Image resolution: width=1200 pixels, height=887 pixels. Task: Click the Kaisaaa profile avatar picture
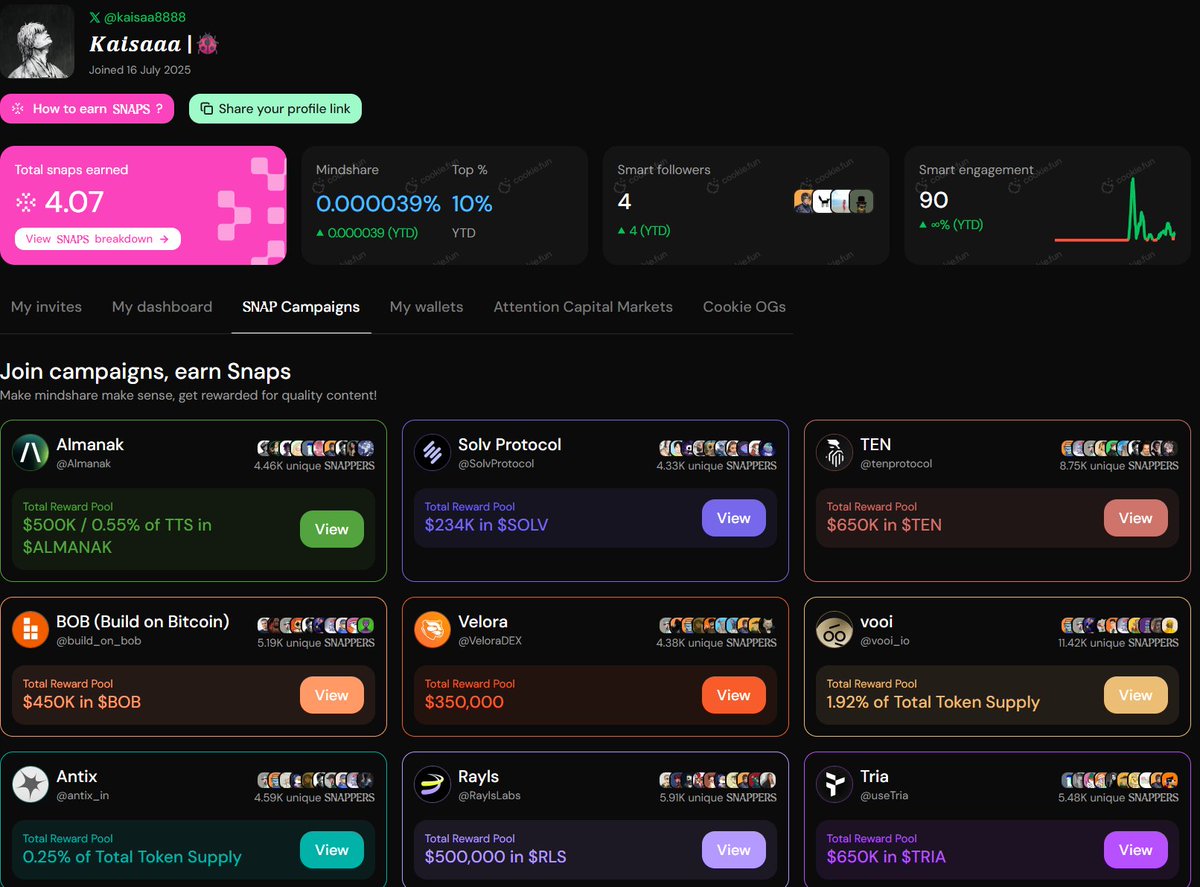click(x=37, y=41)
